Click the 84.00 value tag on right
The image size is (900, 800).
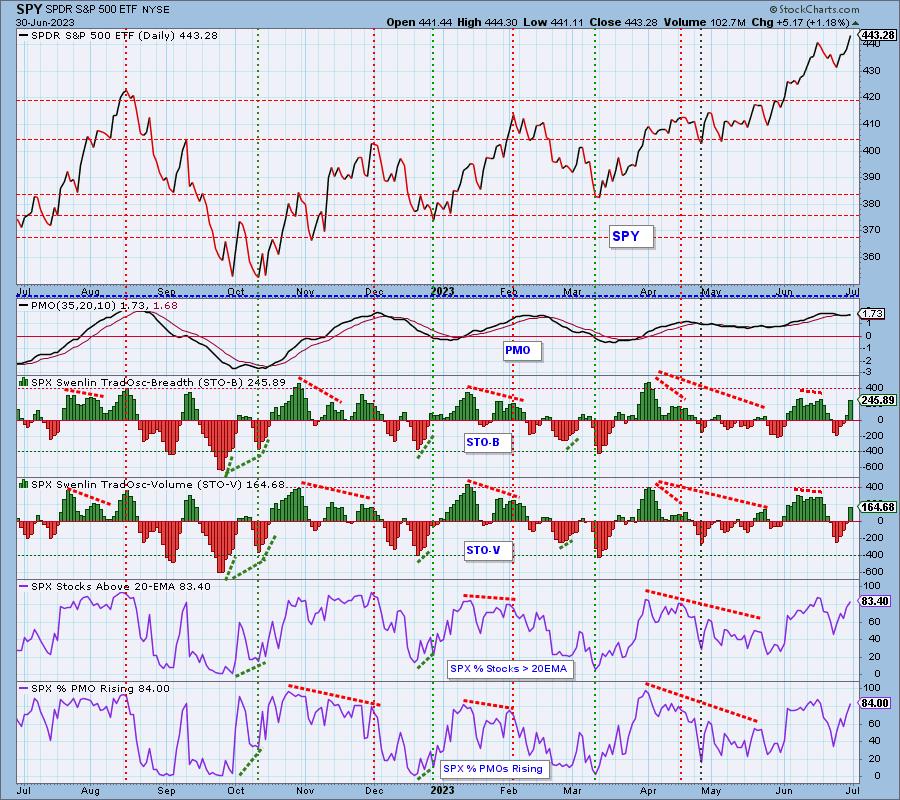[875, 704]
